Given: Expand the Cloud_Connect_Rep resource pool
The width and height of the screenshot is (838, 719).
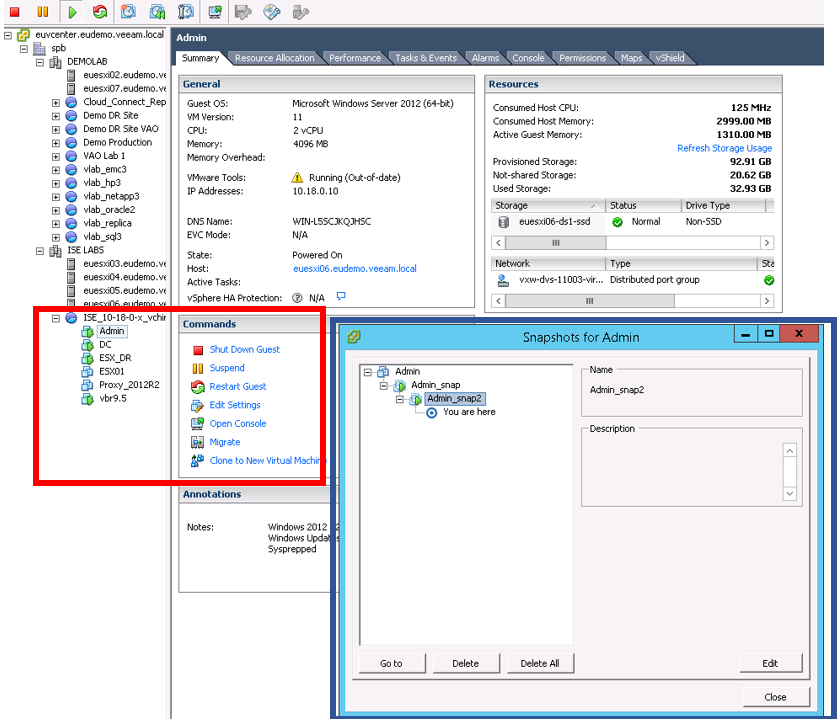Looking at the screenshot, I should (56, 102).
